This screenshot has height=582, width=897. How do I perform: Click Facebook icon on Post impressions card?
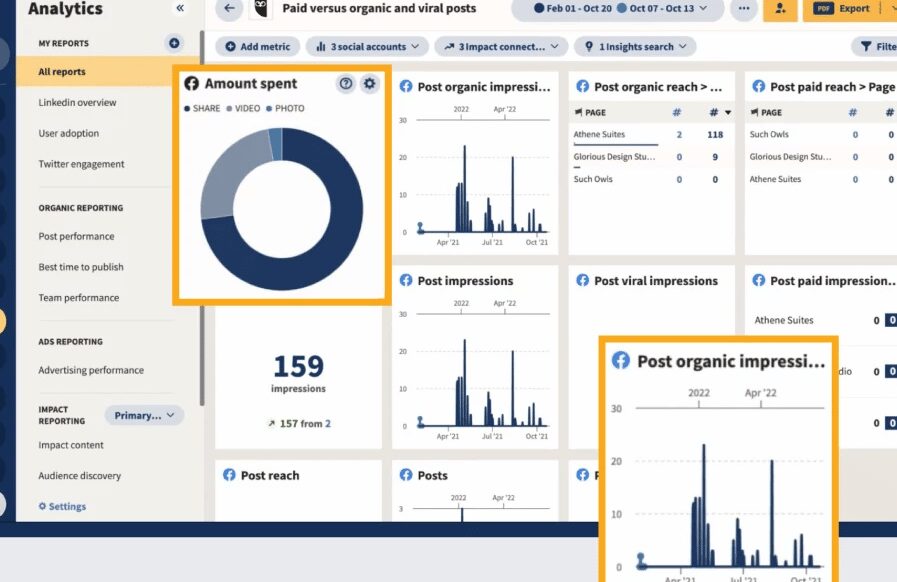(x=406, y=280)
